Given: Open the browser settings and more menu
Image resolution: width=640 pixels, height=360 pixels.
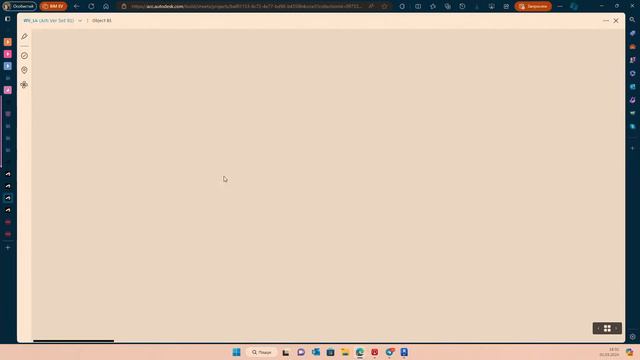Looking at the screenshot, I should pyautogui.click(x=560, y=6).
